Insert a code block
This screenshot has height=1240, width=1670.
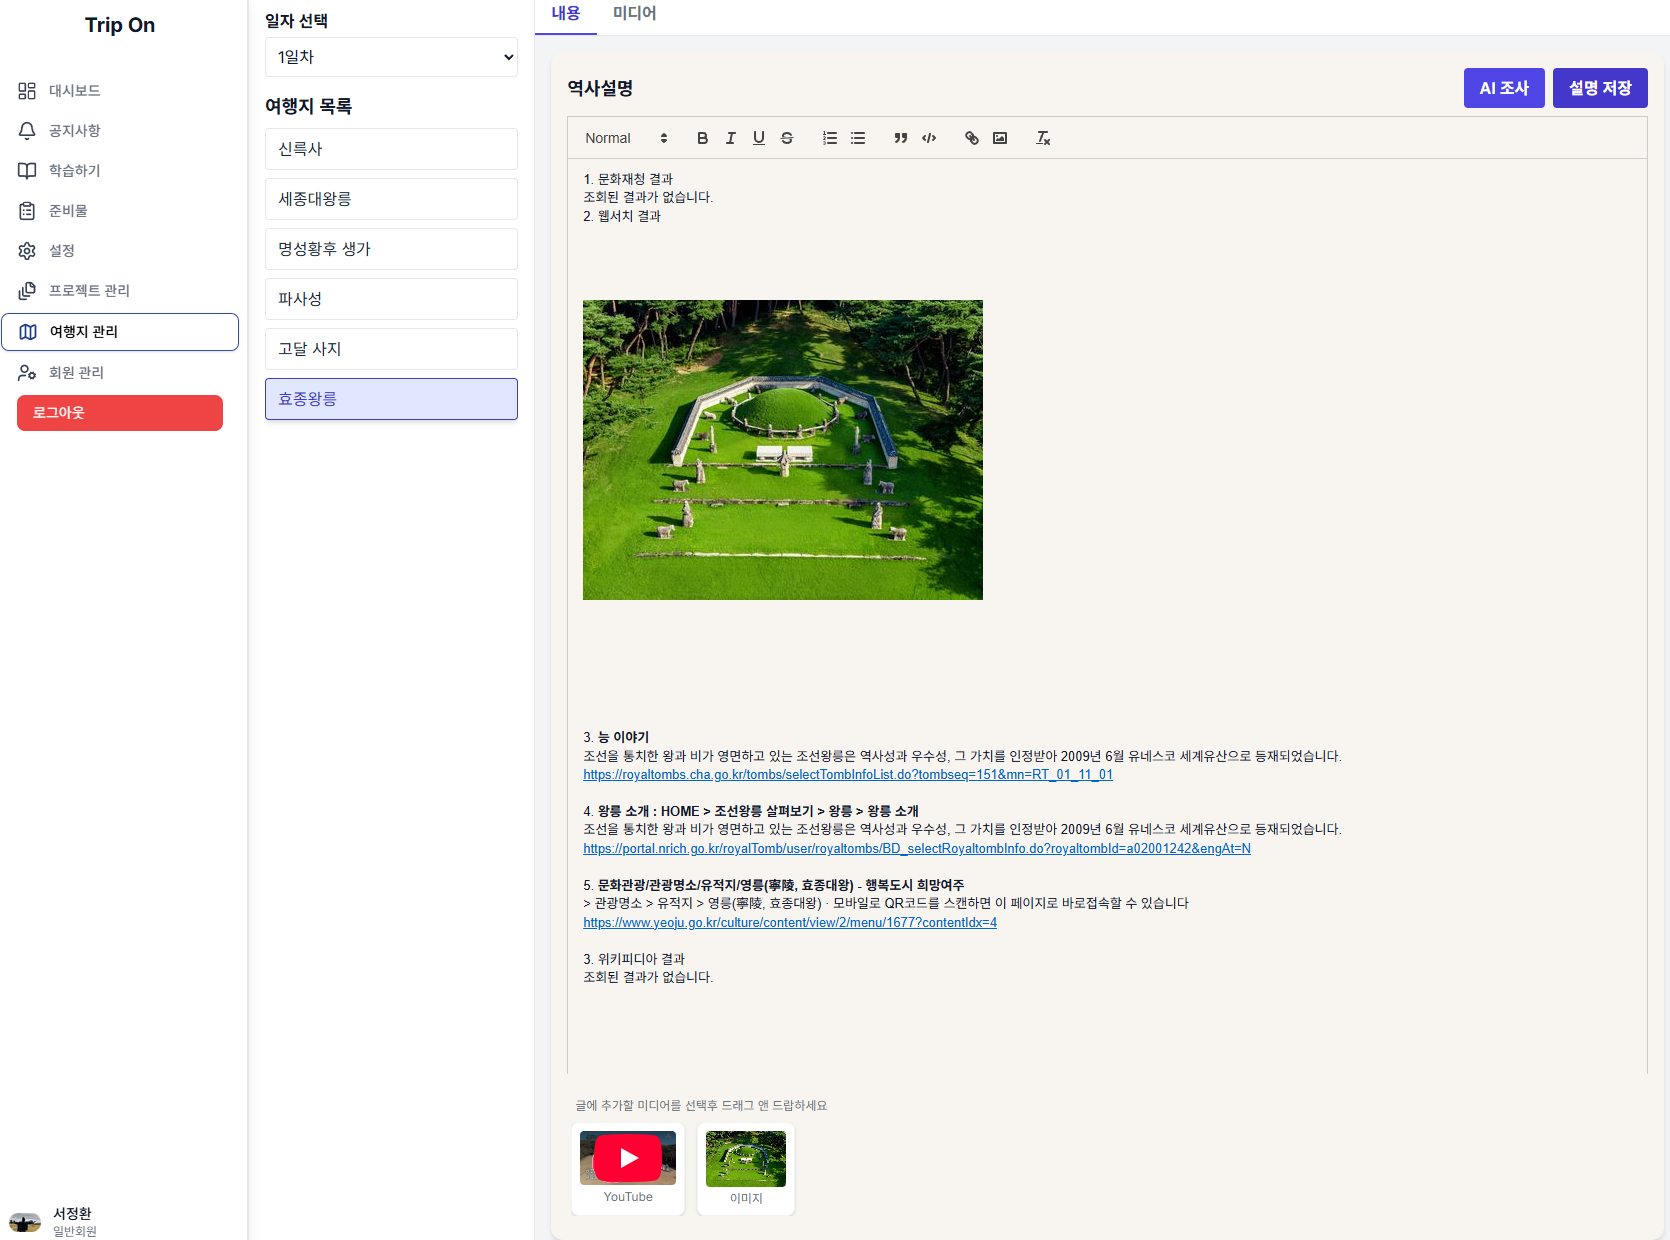click(929, 138)
